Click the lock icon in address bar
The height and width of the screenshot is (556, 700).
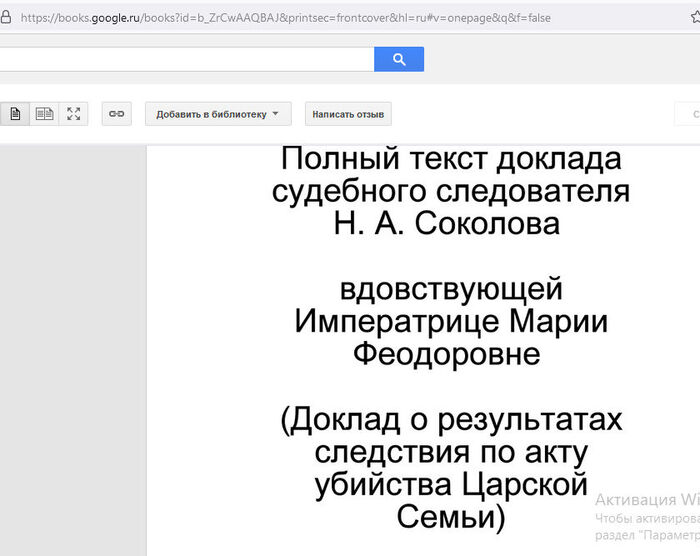(5, 17)
